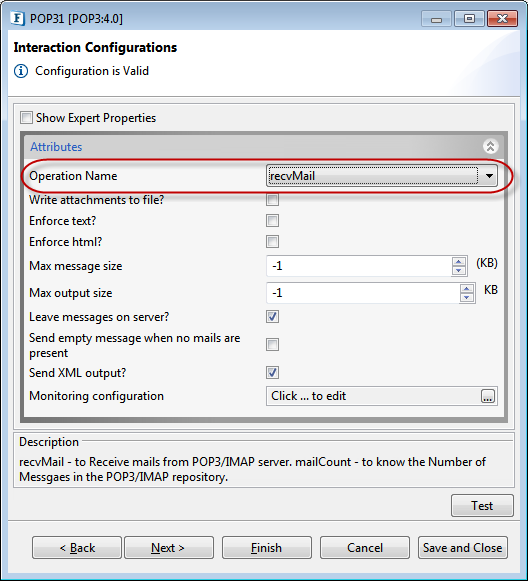Check Write attachments to file option
528x581 pixels.
click(x=272, y=200)
